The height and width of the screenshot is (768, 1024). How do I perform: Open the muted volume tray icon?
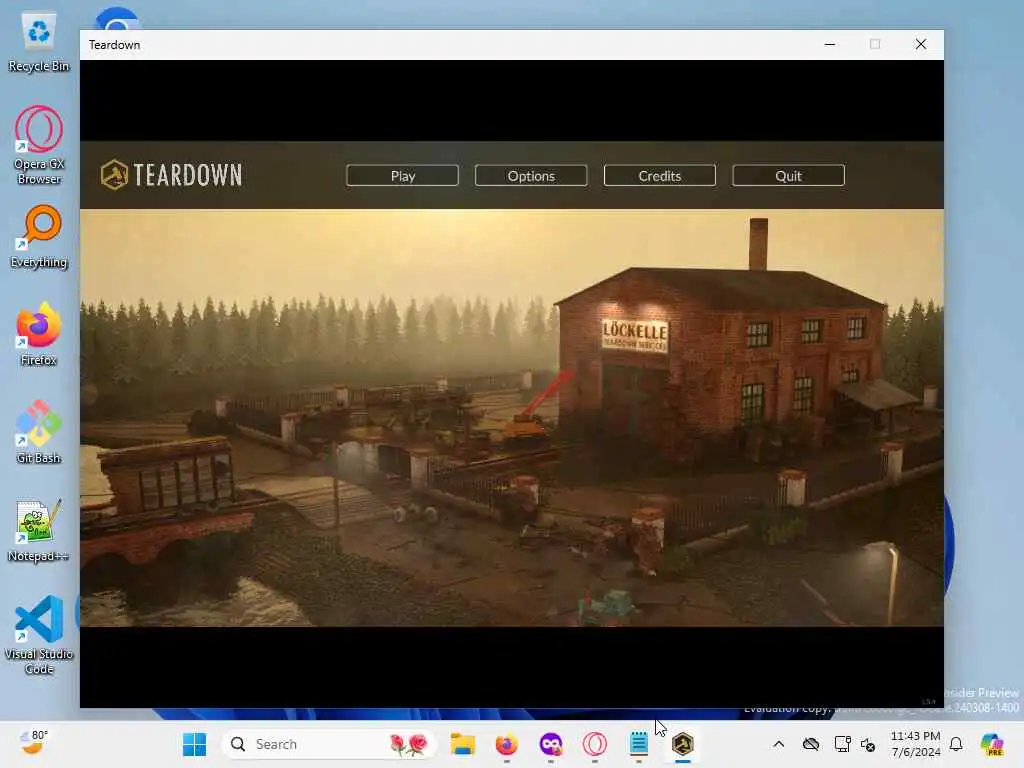[868, 744]
